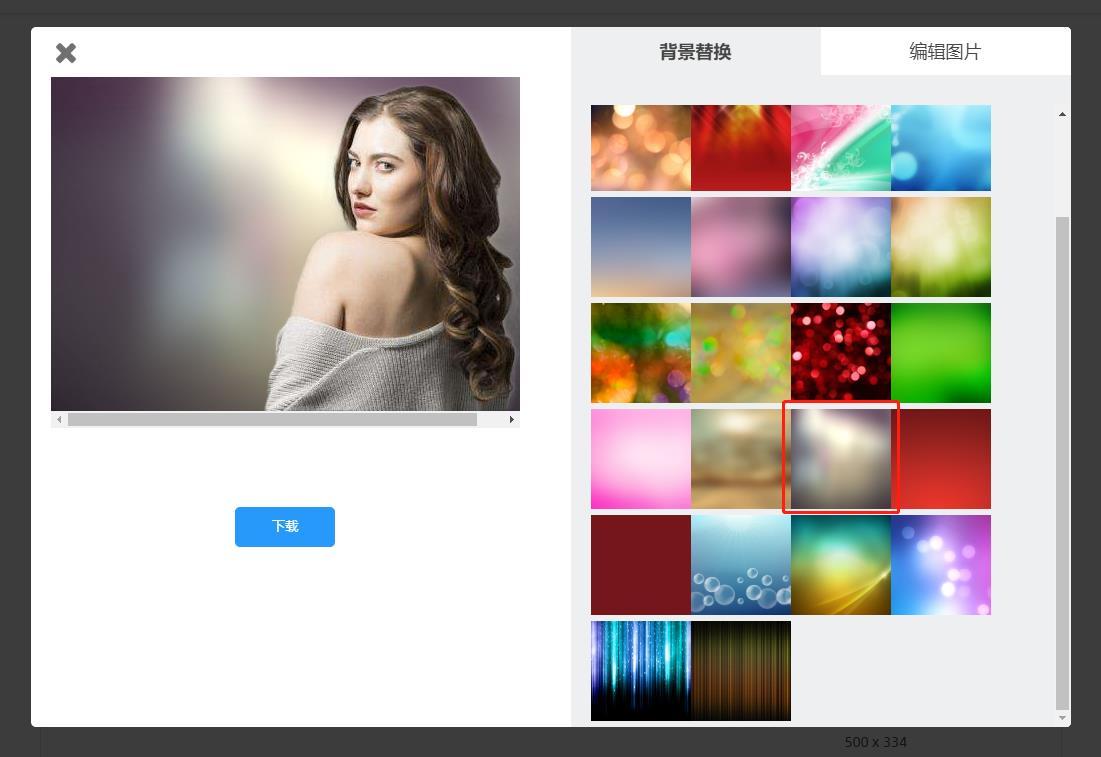Switch to the 背景替换 tab
This screenshot has height=757, width=1101.
695,51
